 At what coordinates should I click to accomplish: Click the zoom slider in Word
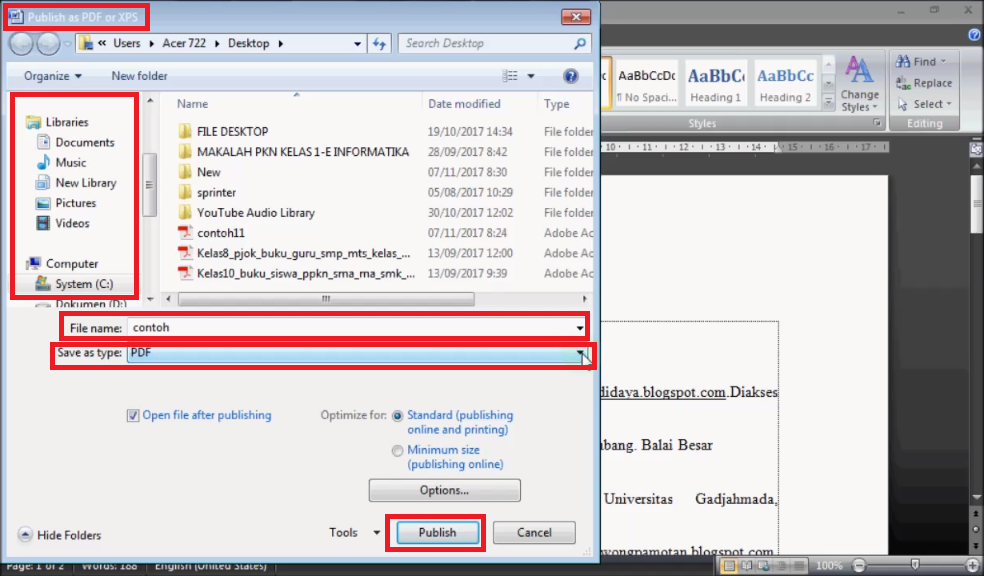point(915,565)
